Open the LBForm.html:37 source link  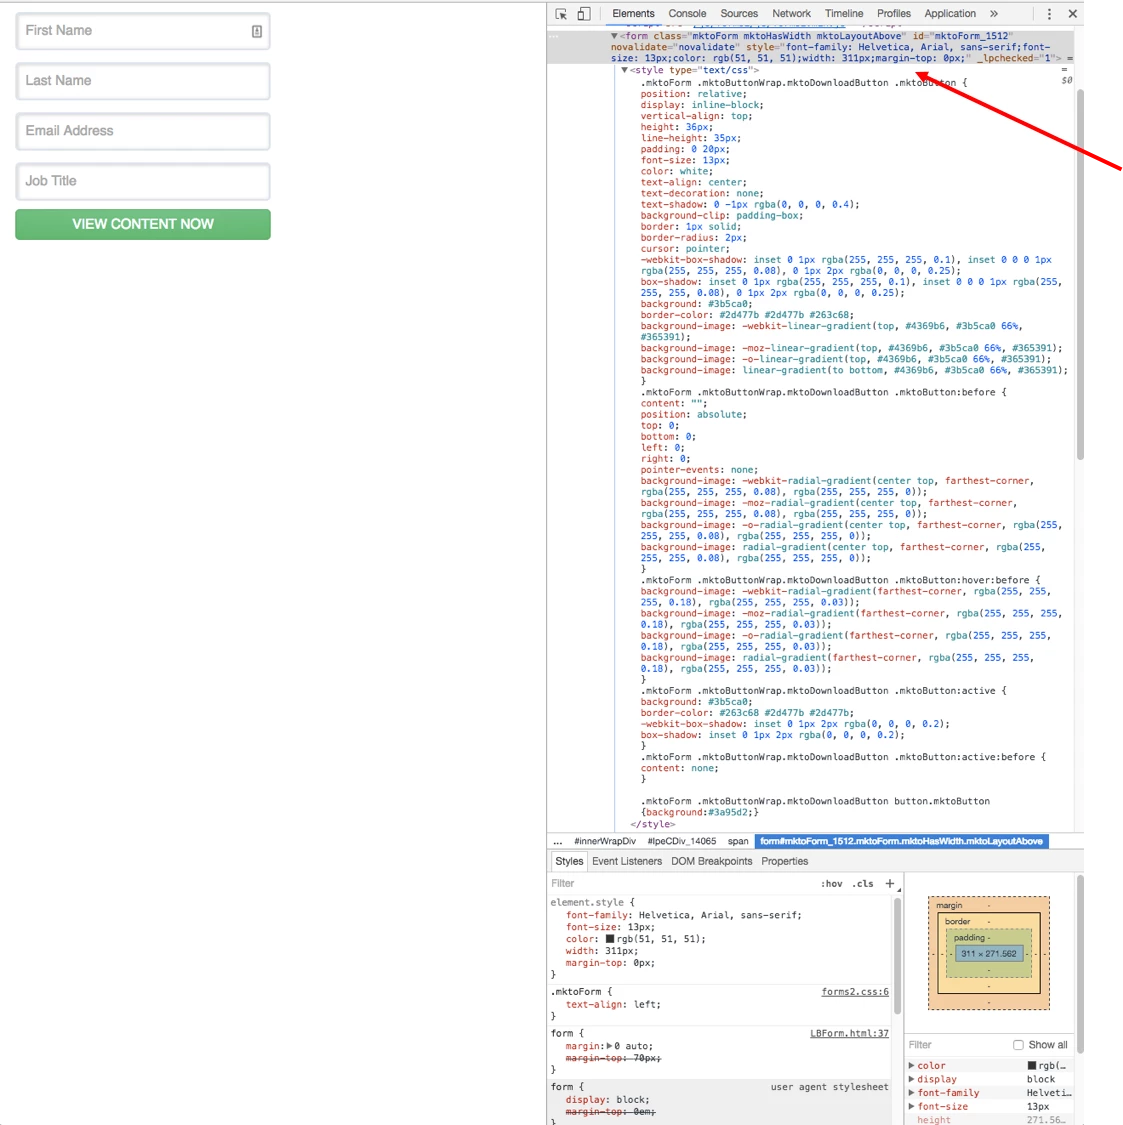click(849, 1033)
